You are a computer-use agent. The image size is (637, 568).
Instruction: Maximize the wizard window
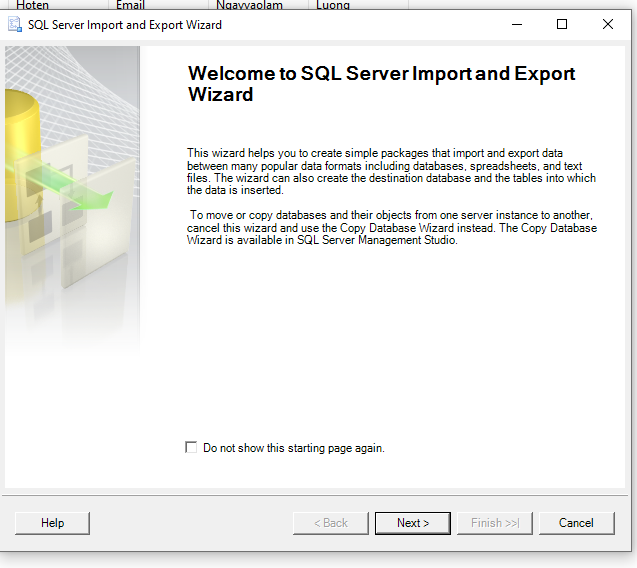pos(562,25)
